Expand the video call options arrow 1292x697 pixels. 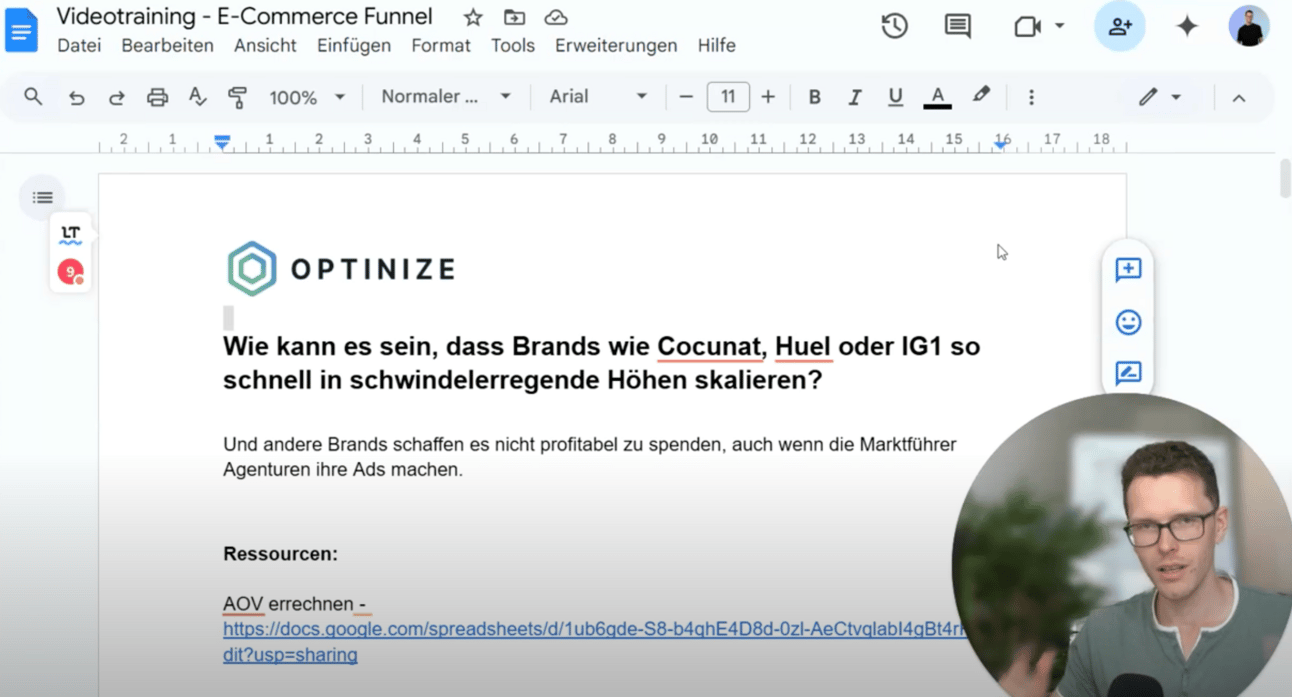tap(1060, 27)
